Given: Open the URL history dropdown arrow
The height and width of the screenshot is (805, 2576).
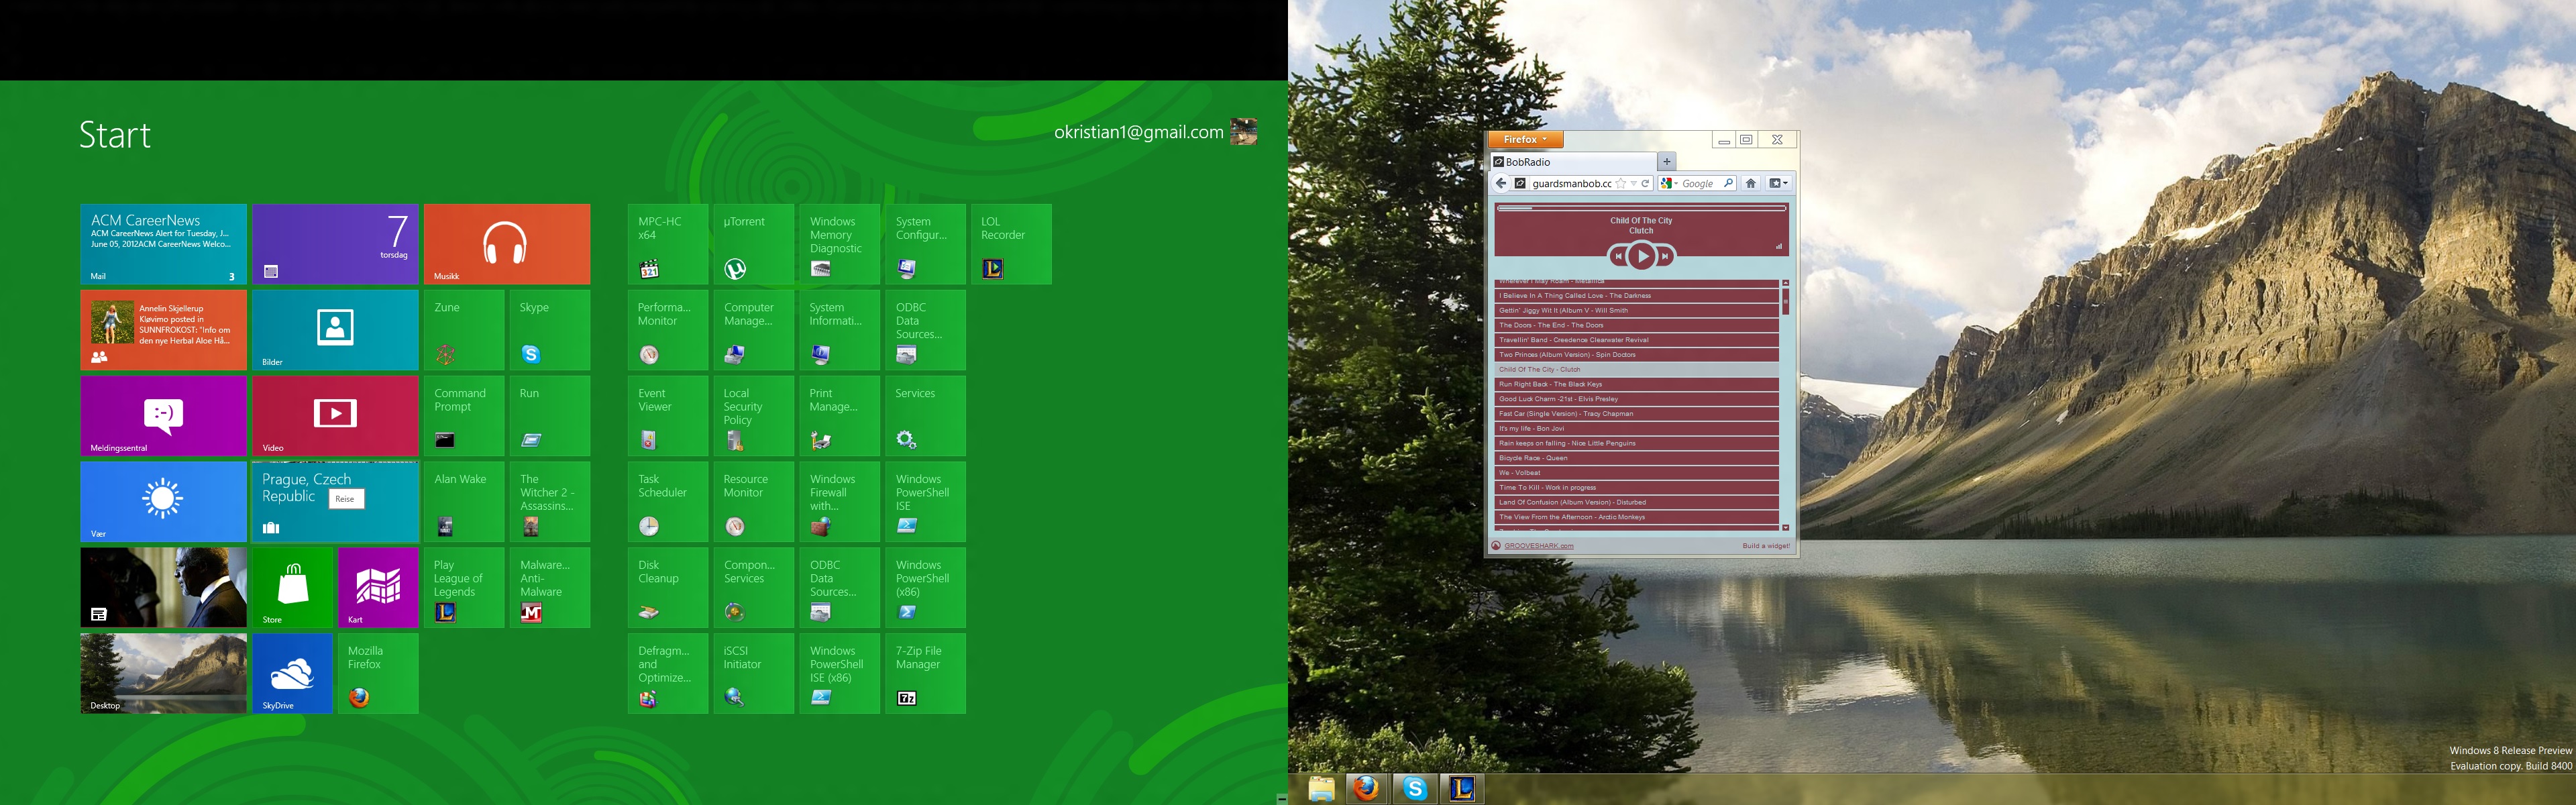Looking at the screenshot, I should pos(1634,184).
